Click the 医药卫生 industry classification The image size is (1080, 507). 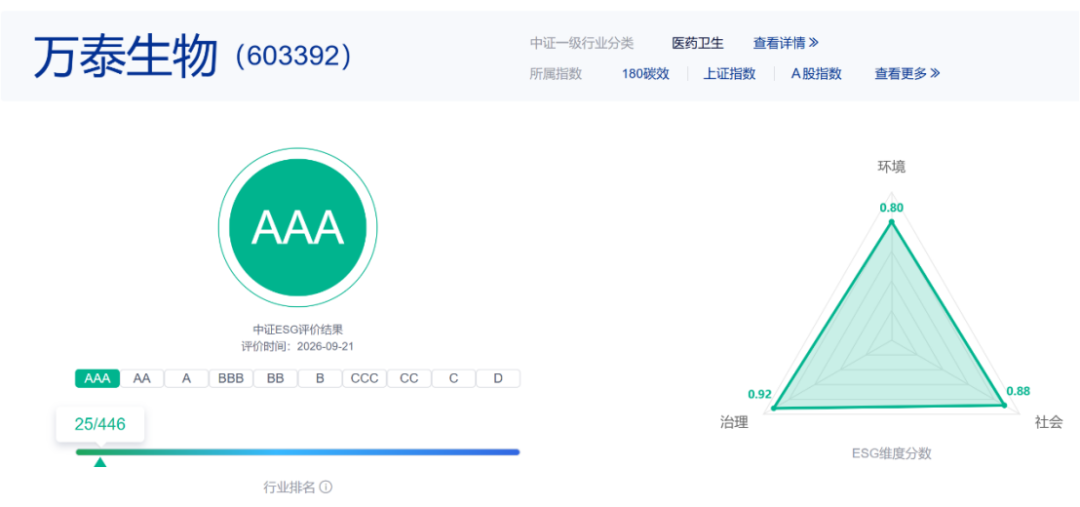click(x=698, y=43)
